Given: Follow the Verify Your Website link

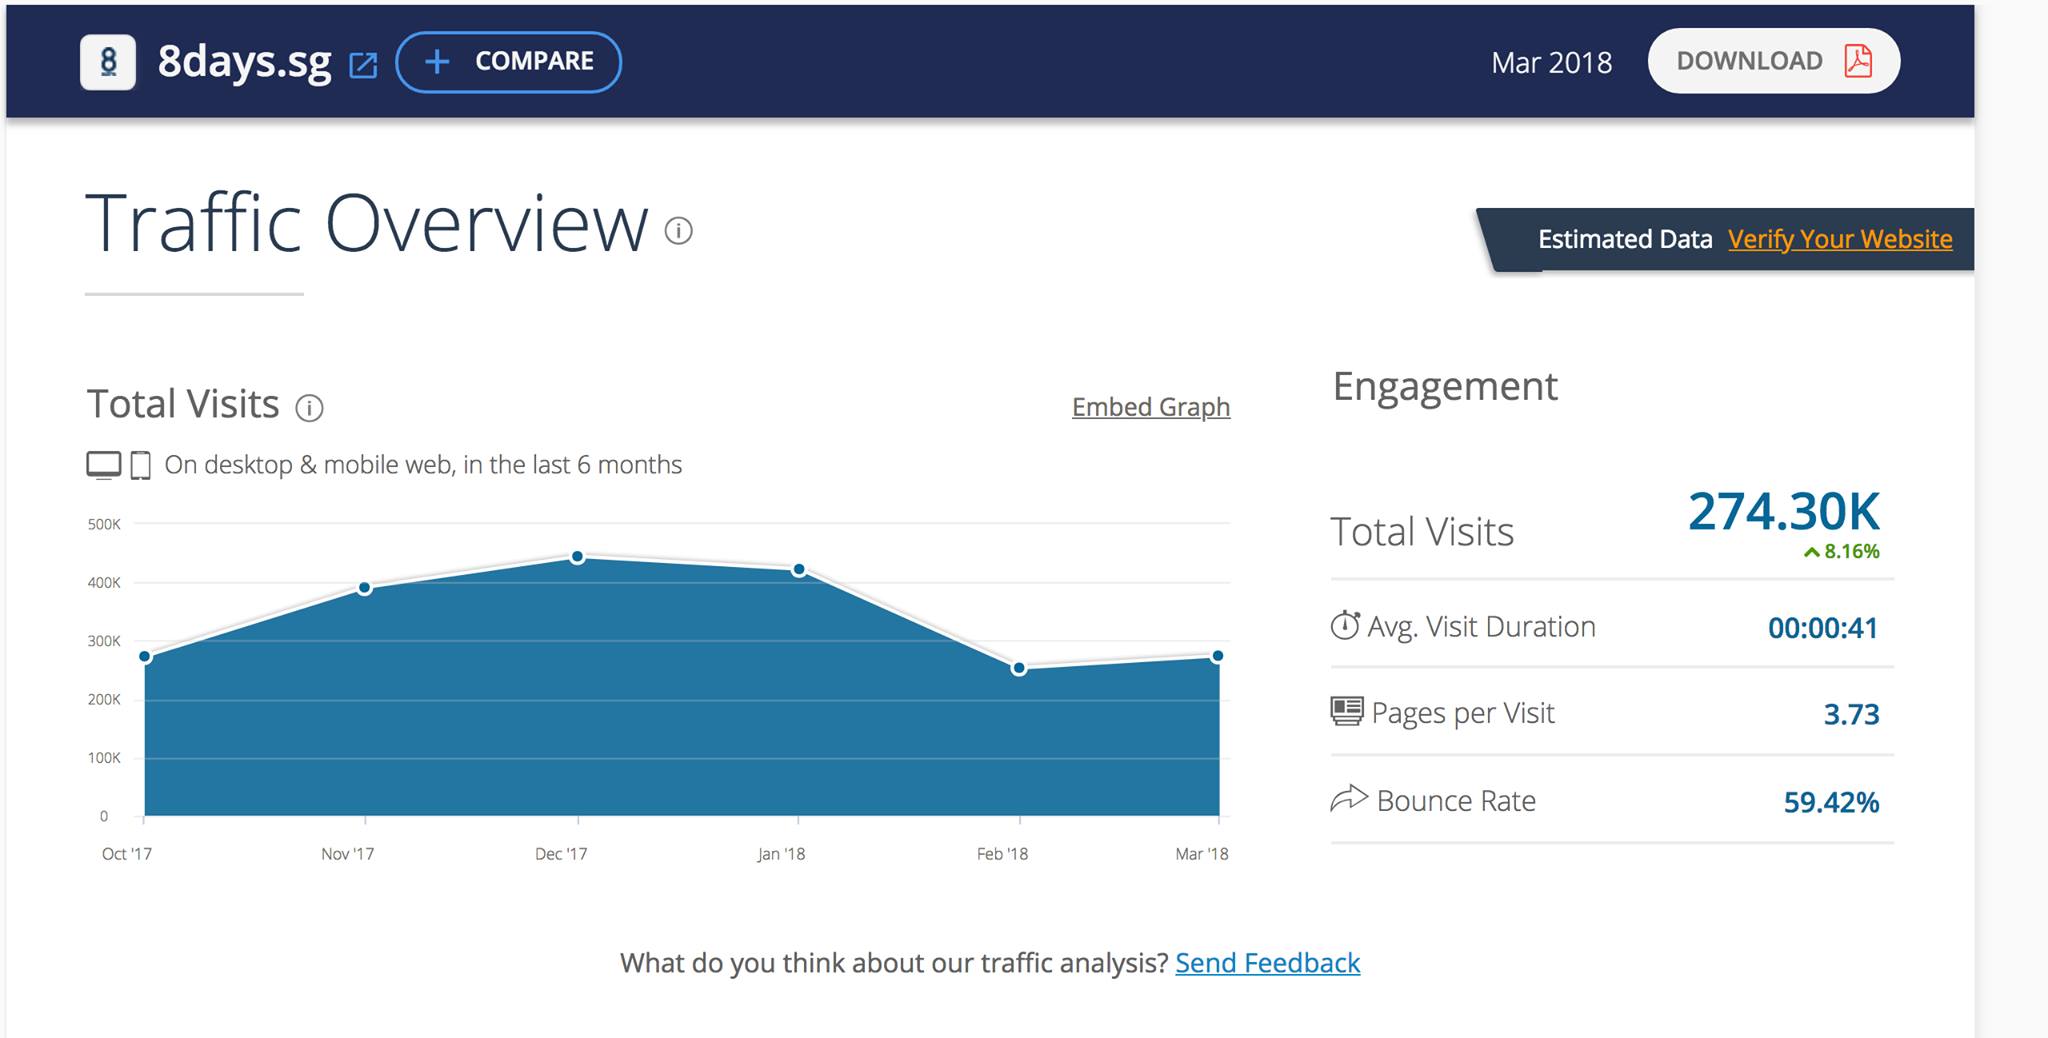Looking at the screenshot, I should coord(1839,239).
